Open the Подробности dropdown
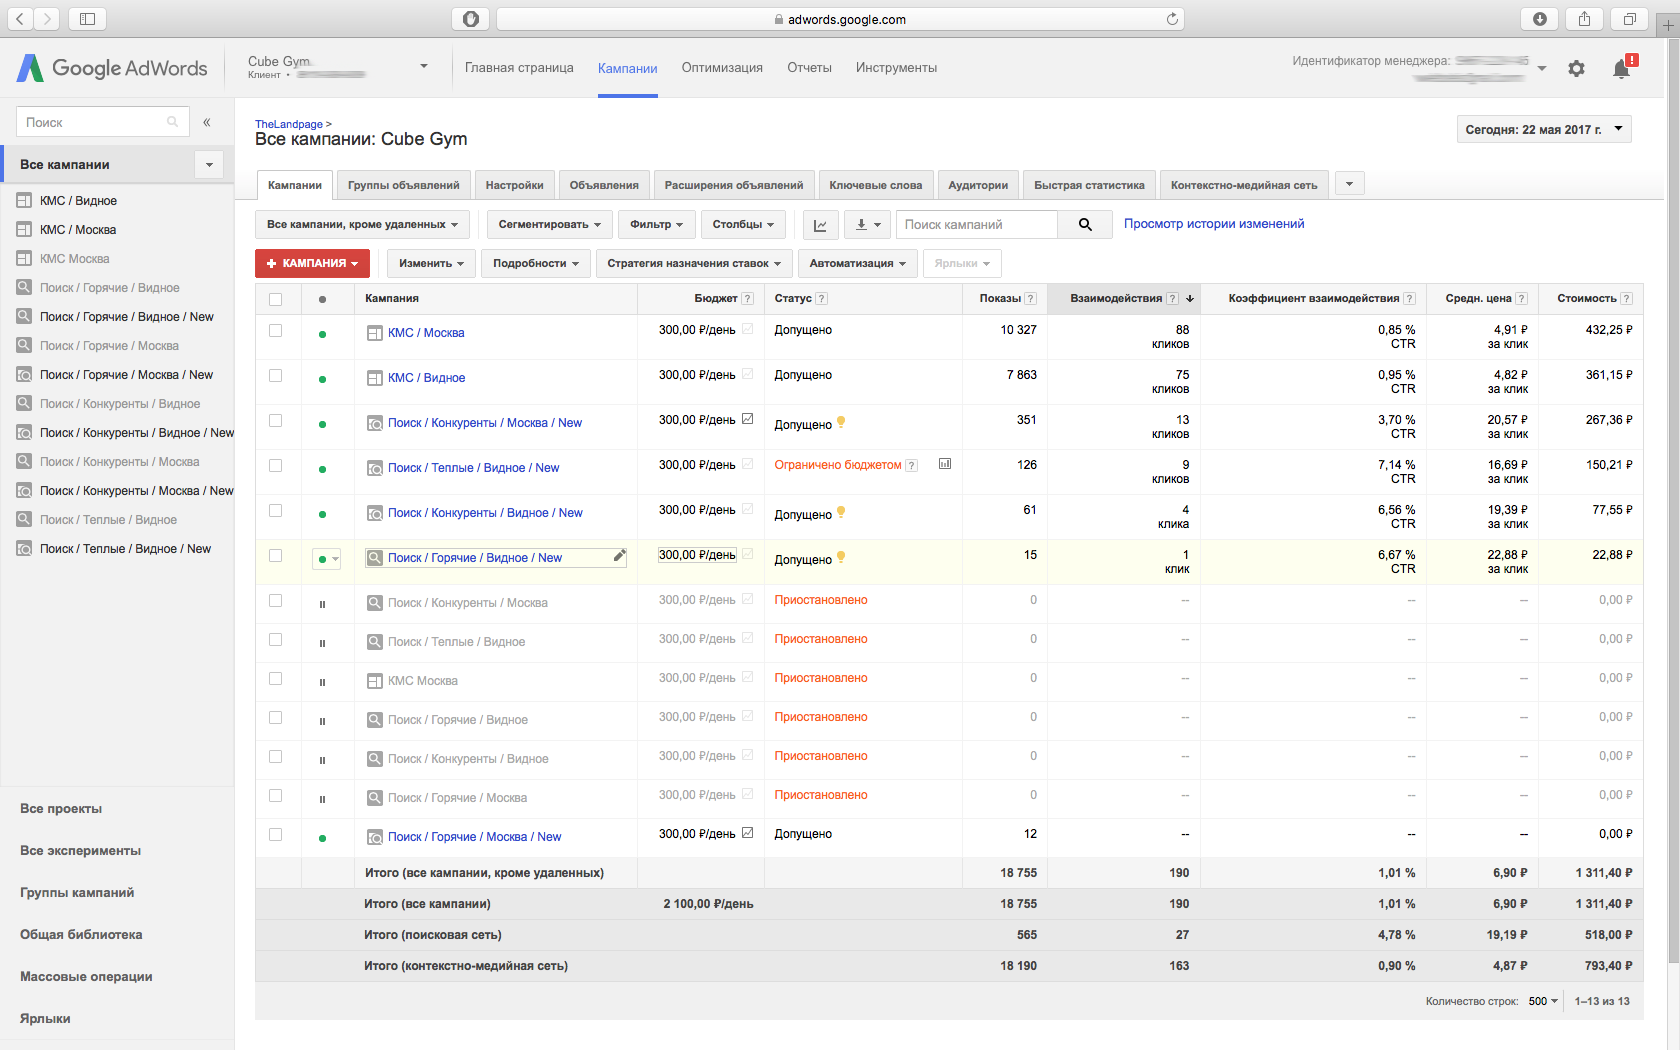Image resolution: width=1680 pixels, height=1050 pixels. [x=535, y=264]
